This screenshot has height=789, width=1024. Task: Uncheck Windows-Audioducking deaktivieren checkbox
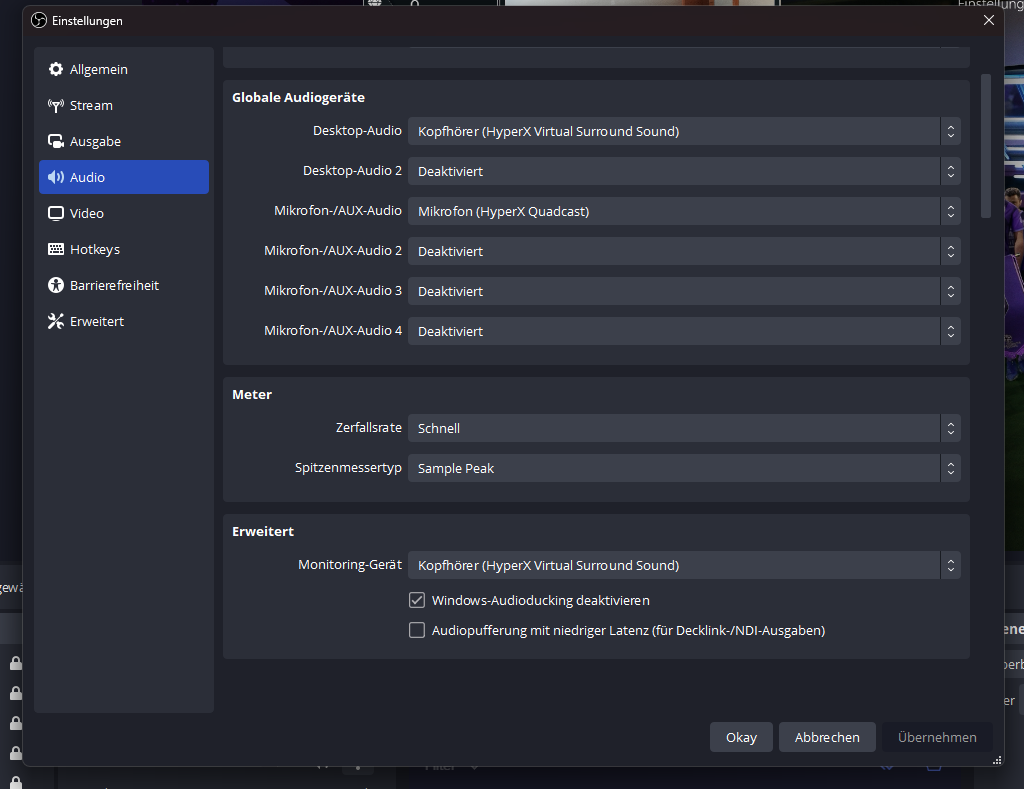click(x=417, y=601)
